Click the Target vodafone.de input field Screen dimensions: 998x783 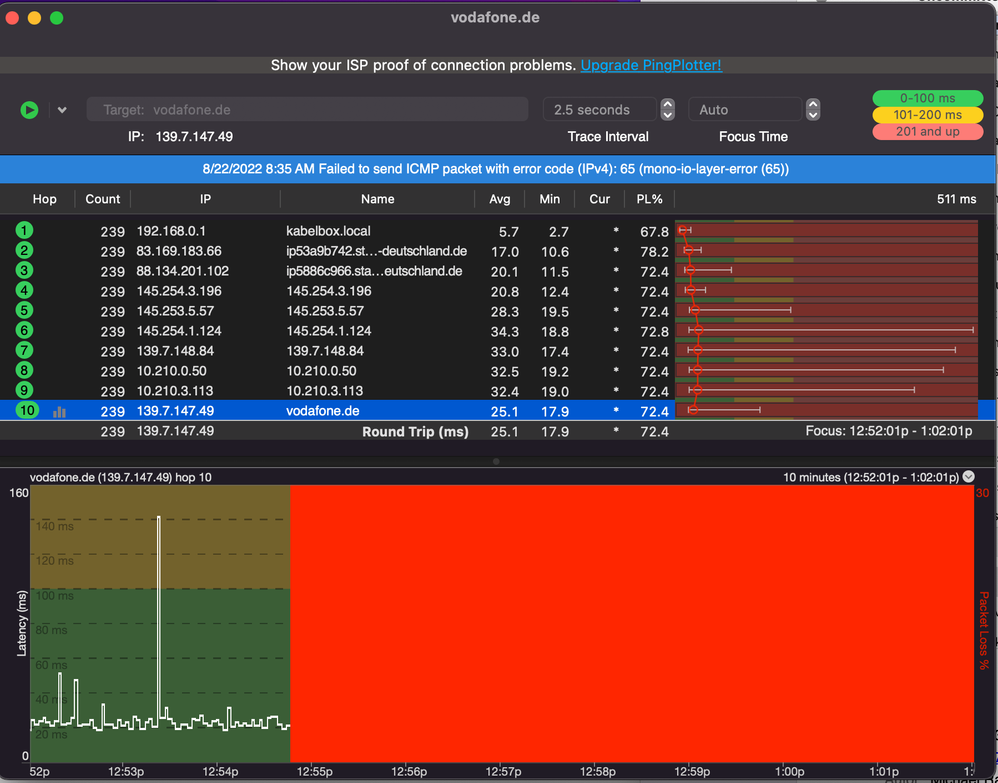(x=307, y=109)
